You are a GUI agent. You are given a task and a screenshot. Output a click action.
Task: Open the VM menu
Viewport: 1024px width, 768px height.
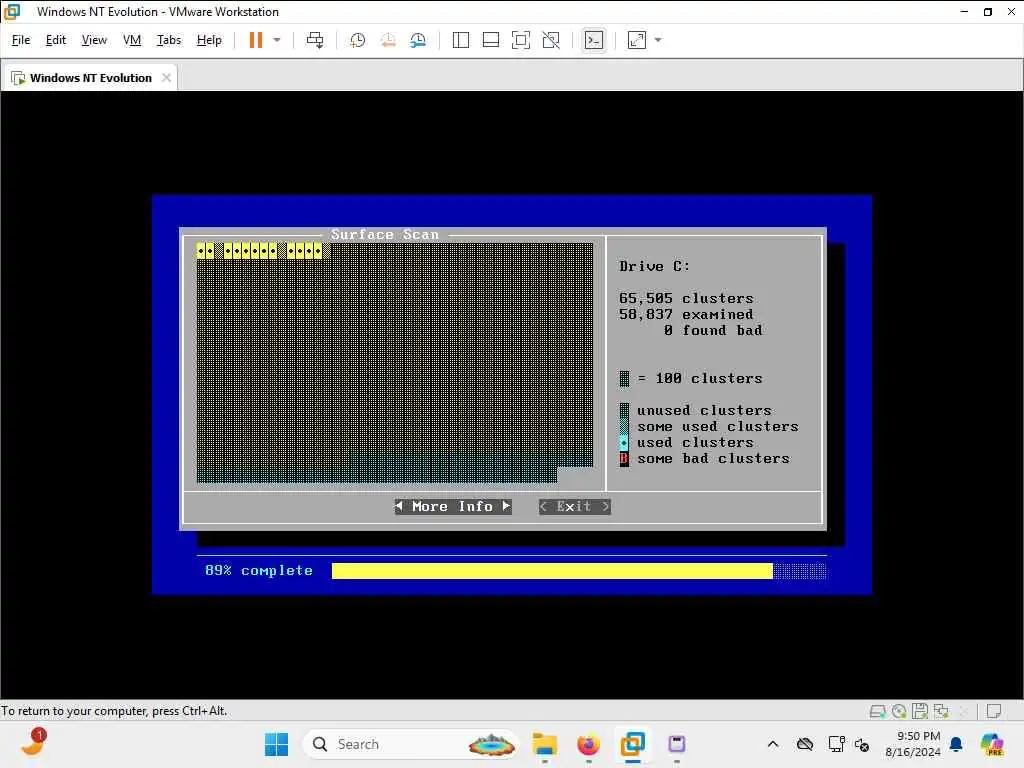coord(132,40)
